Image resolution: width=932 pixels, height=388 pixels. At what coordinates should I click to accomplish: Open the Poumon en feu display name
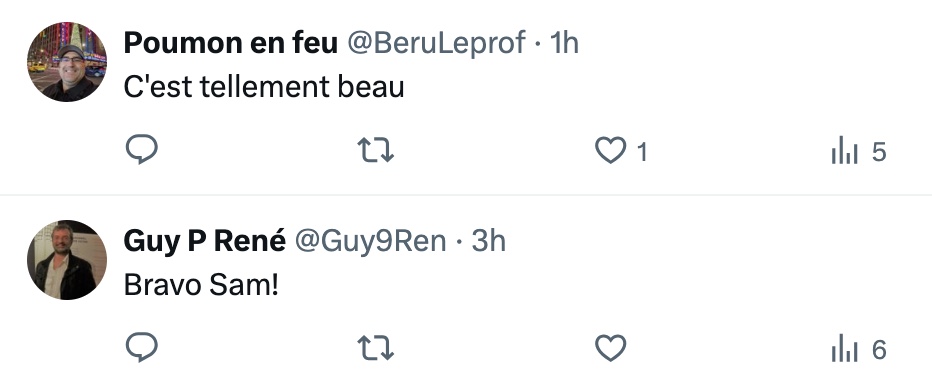(231, 43)
